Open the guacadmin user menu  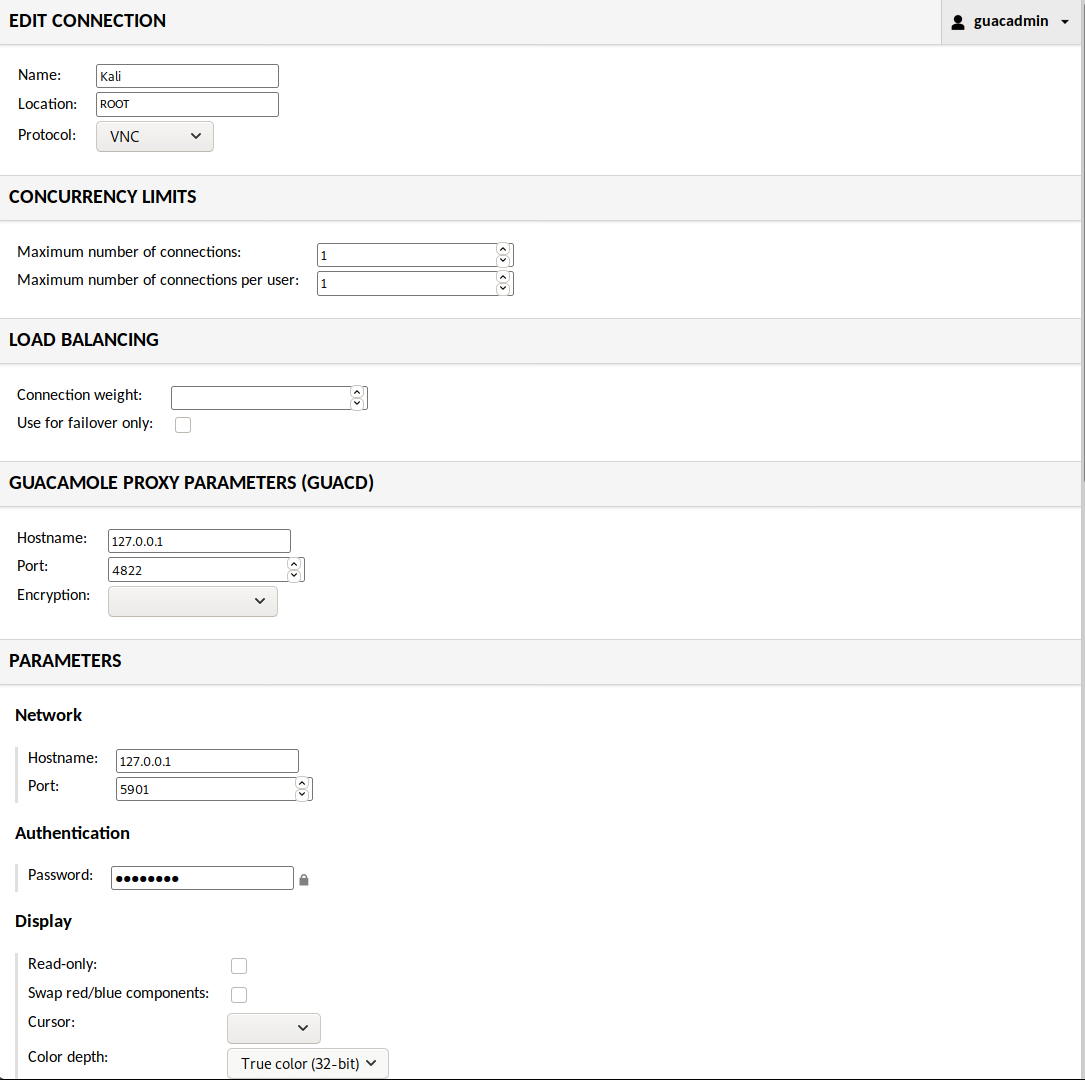point(1011,21)
